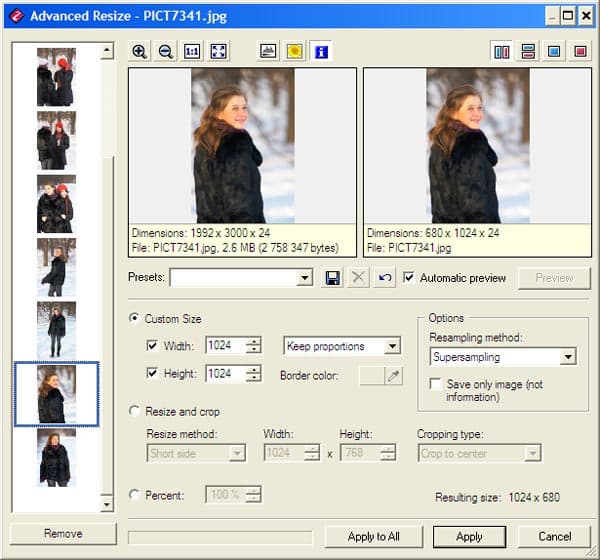Select the Custom Size radio button
This screenshot has height=560, width=600.
tap(134, 318)
